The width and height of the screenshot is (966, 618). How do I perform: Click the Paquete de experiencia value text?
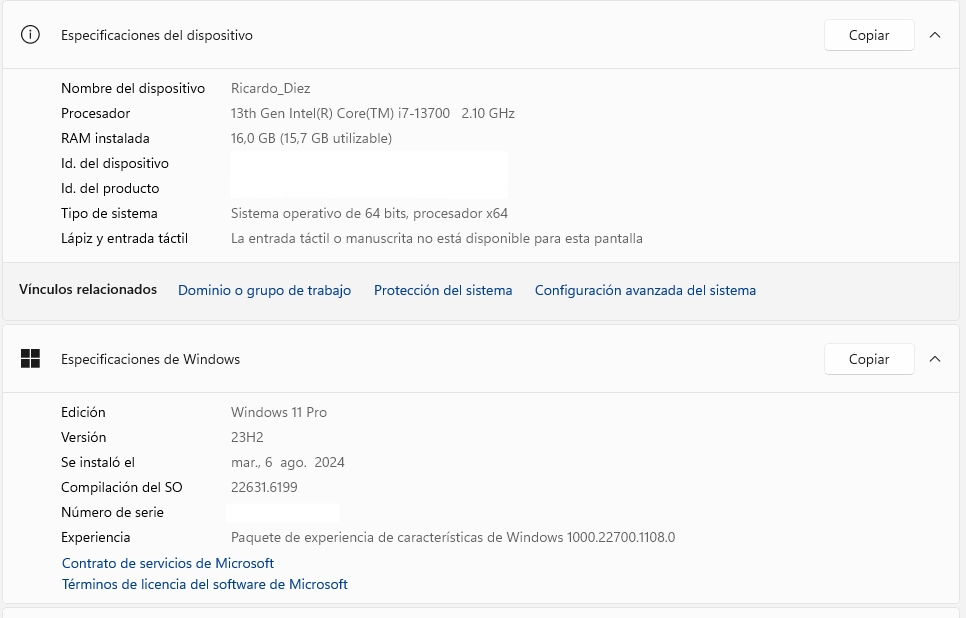tap(452, 537)
